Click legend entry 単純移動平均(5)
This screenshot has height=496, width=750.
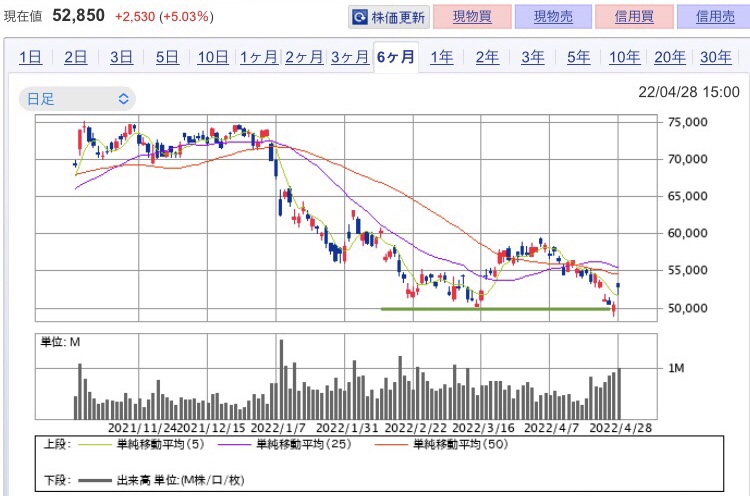(141, 444)
